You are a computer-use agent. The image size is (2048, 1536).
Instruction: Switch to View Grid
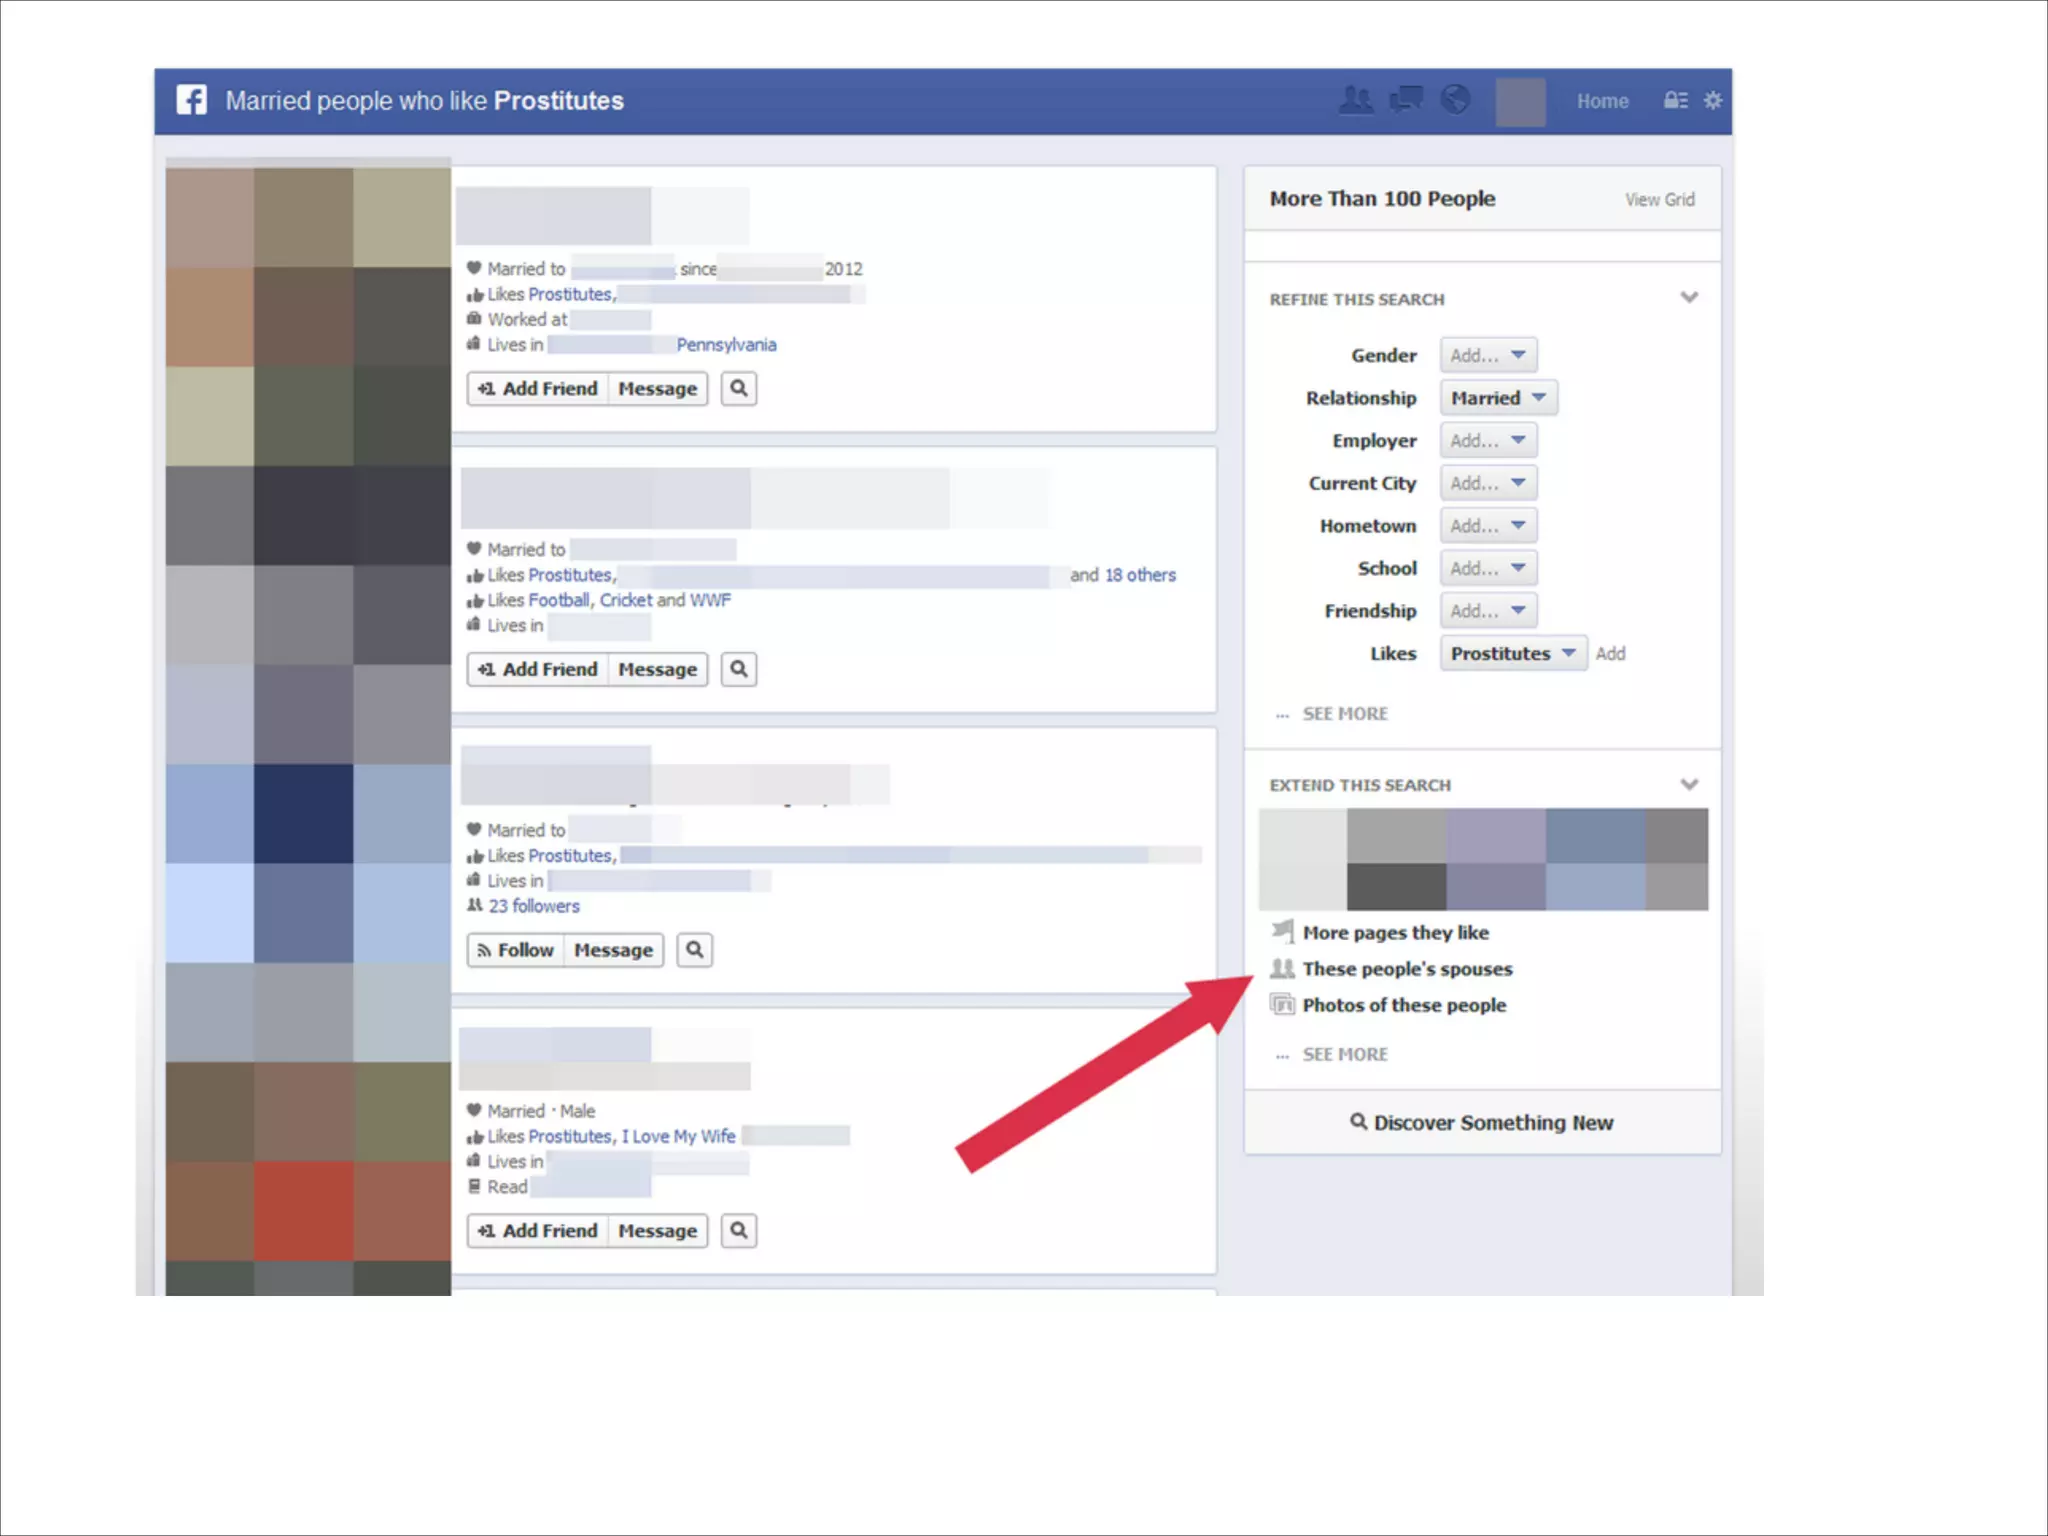(x=1659, y=199)
